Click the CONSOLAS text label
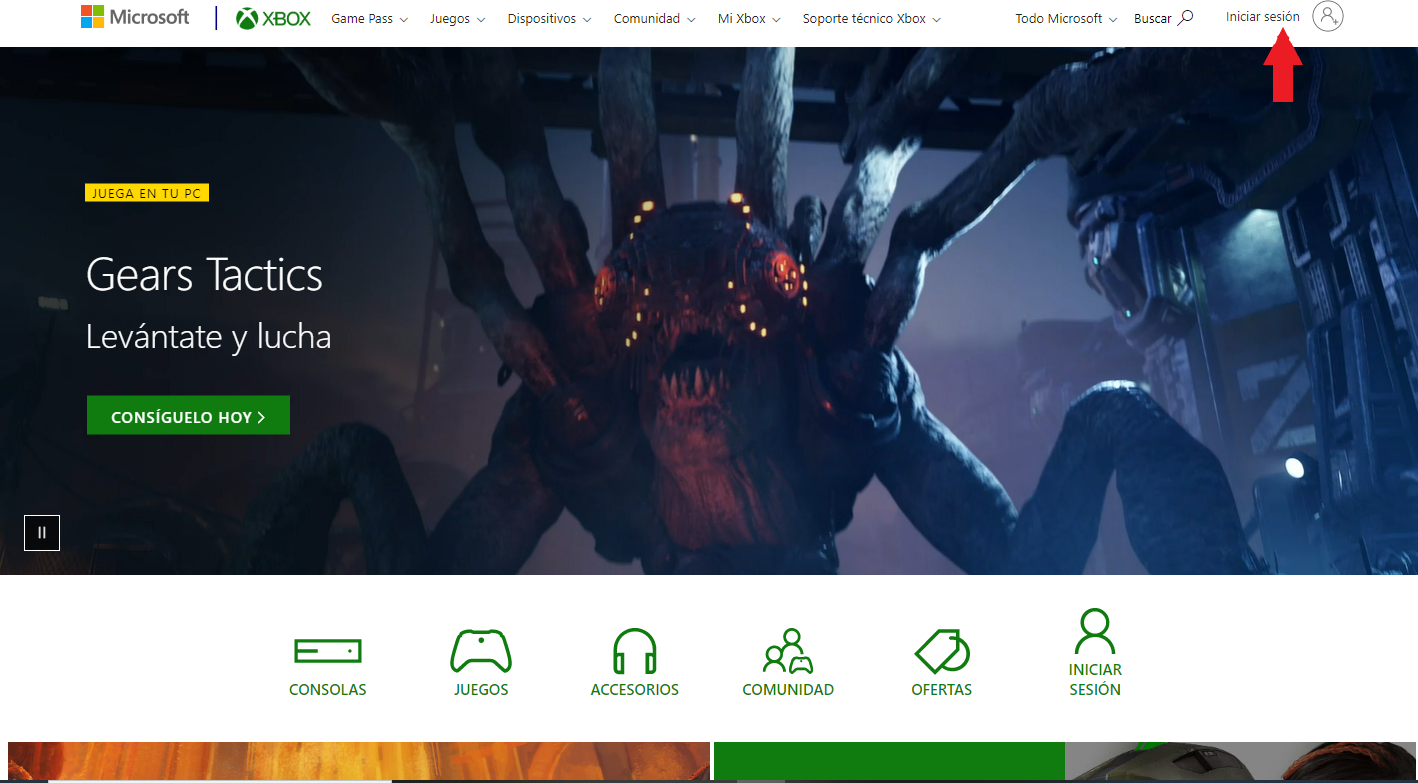Screen dimensions: 1418x783 pos(328,690)
